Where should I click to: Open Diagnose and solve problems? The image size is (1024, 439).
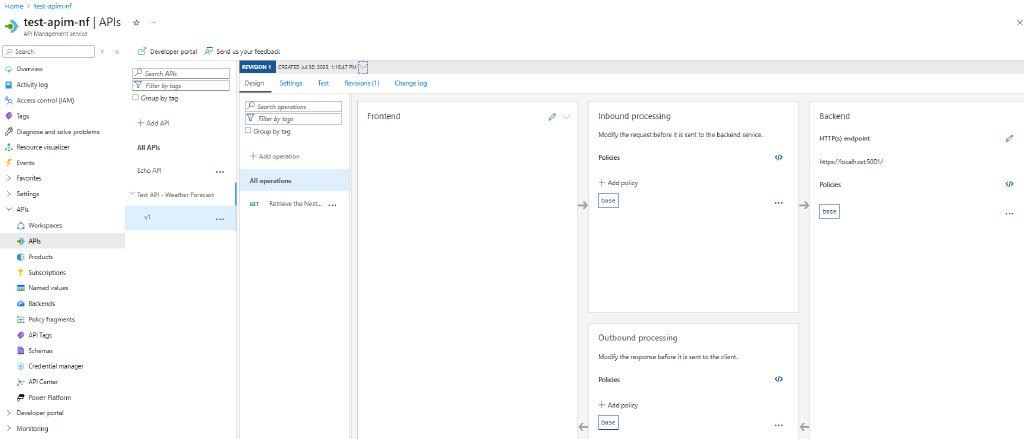[x=58, y=131]
